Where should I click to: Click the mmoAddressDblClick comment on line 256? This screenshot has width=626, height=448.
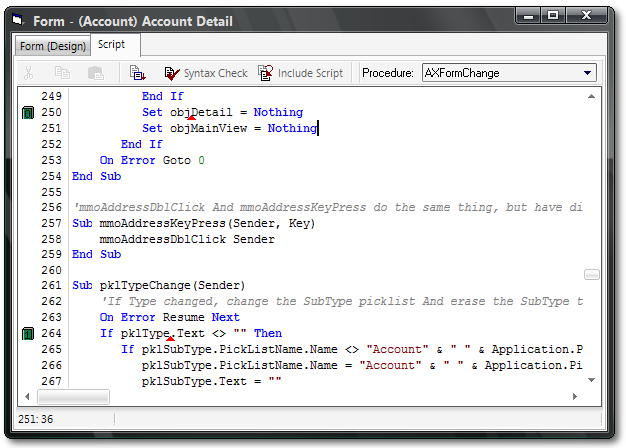point(328,208)
